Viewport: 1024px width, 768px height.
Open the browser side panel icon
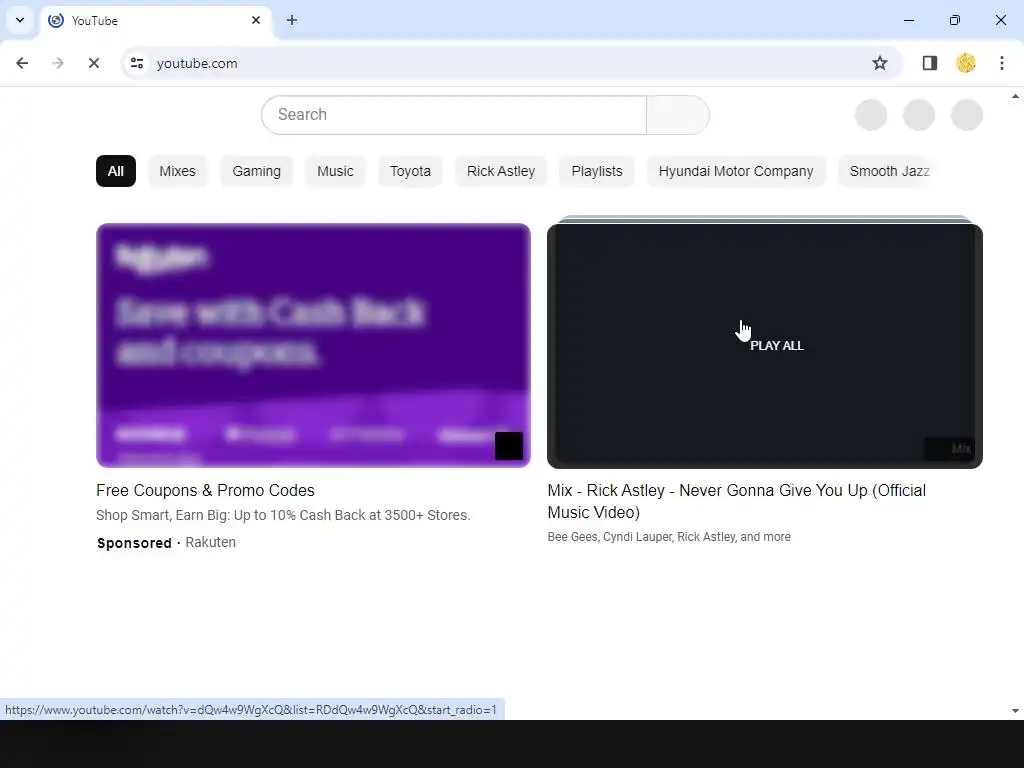(929, 63)
